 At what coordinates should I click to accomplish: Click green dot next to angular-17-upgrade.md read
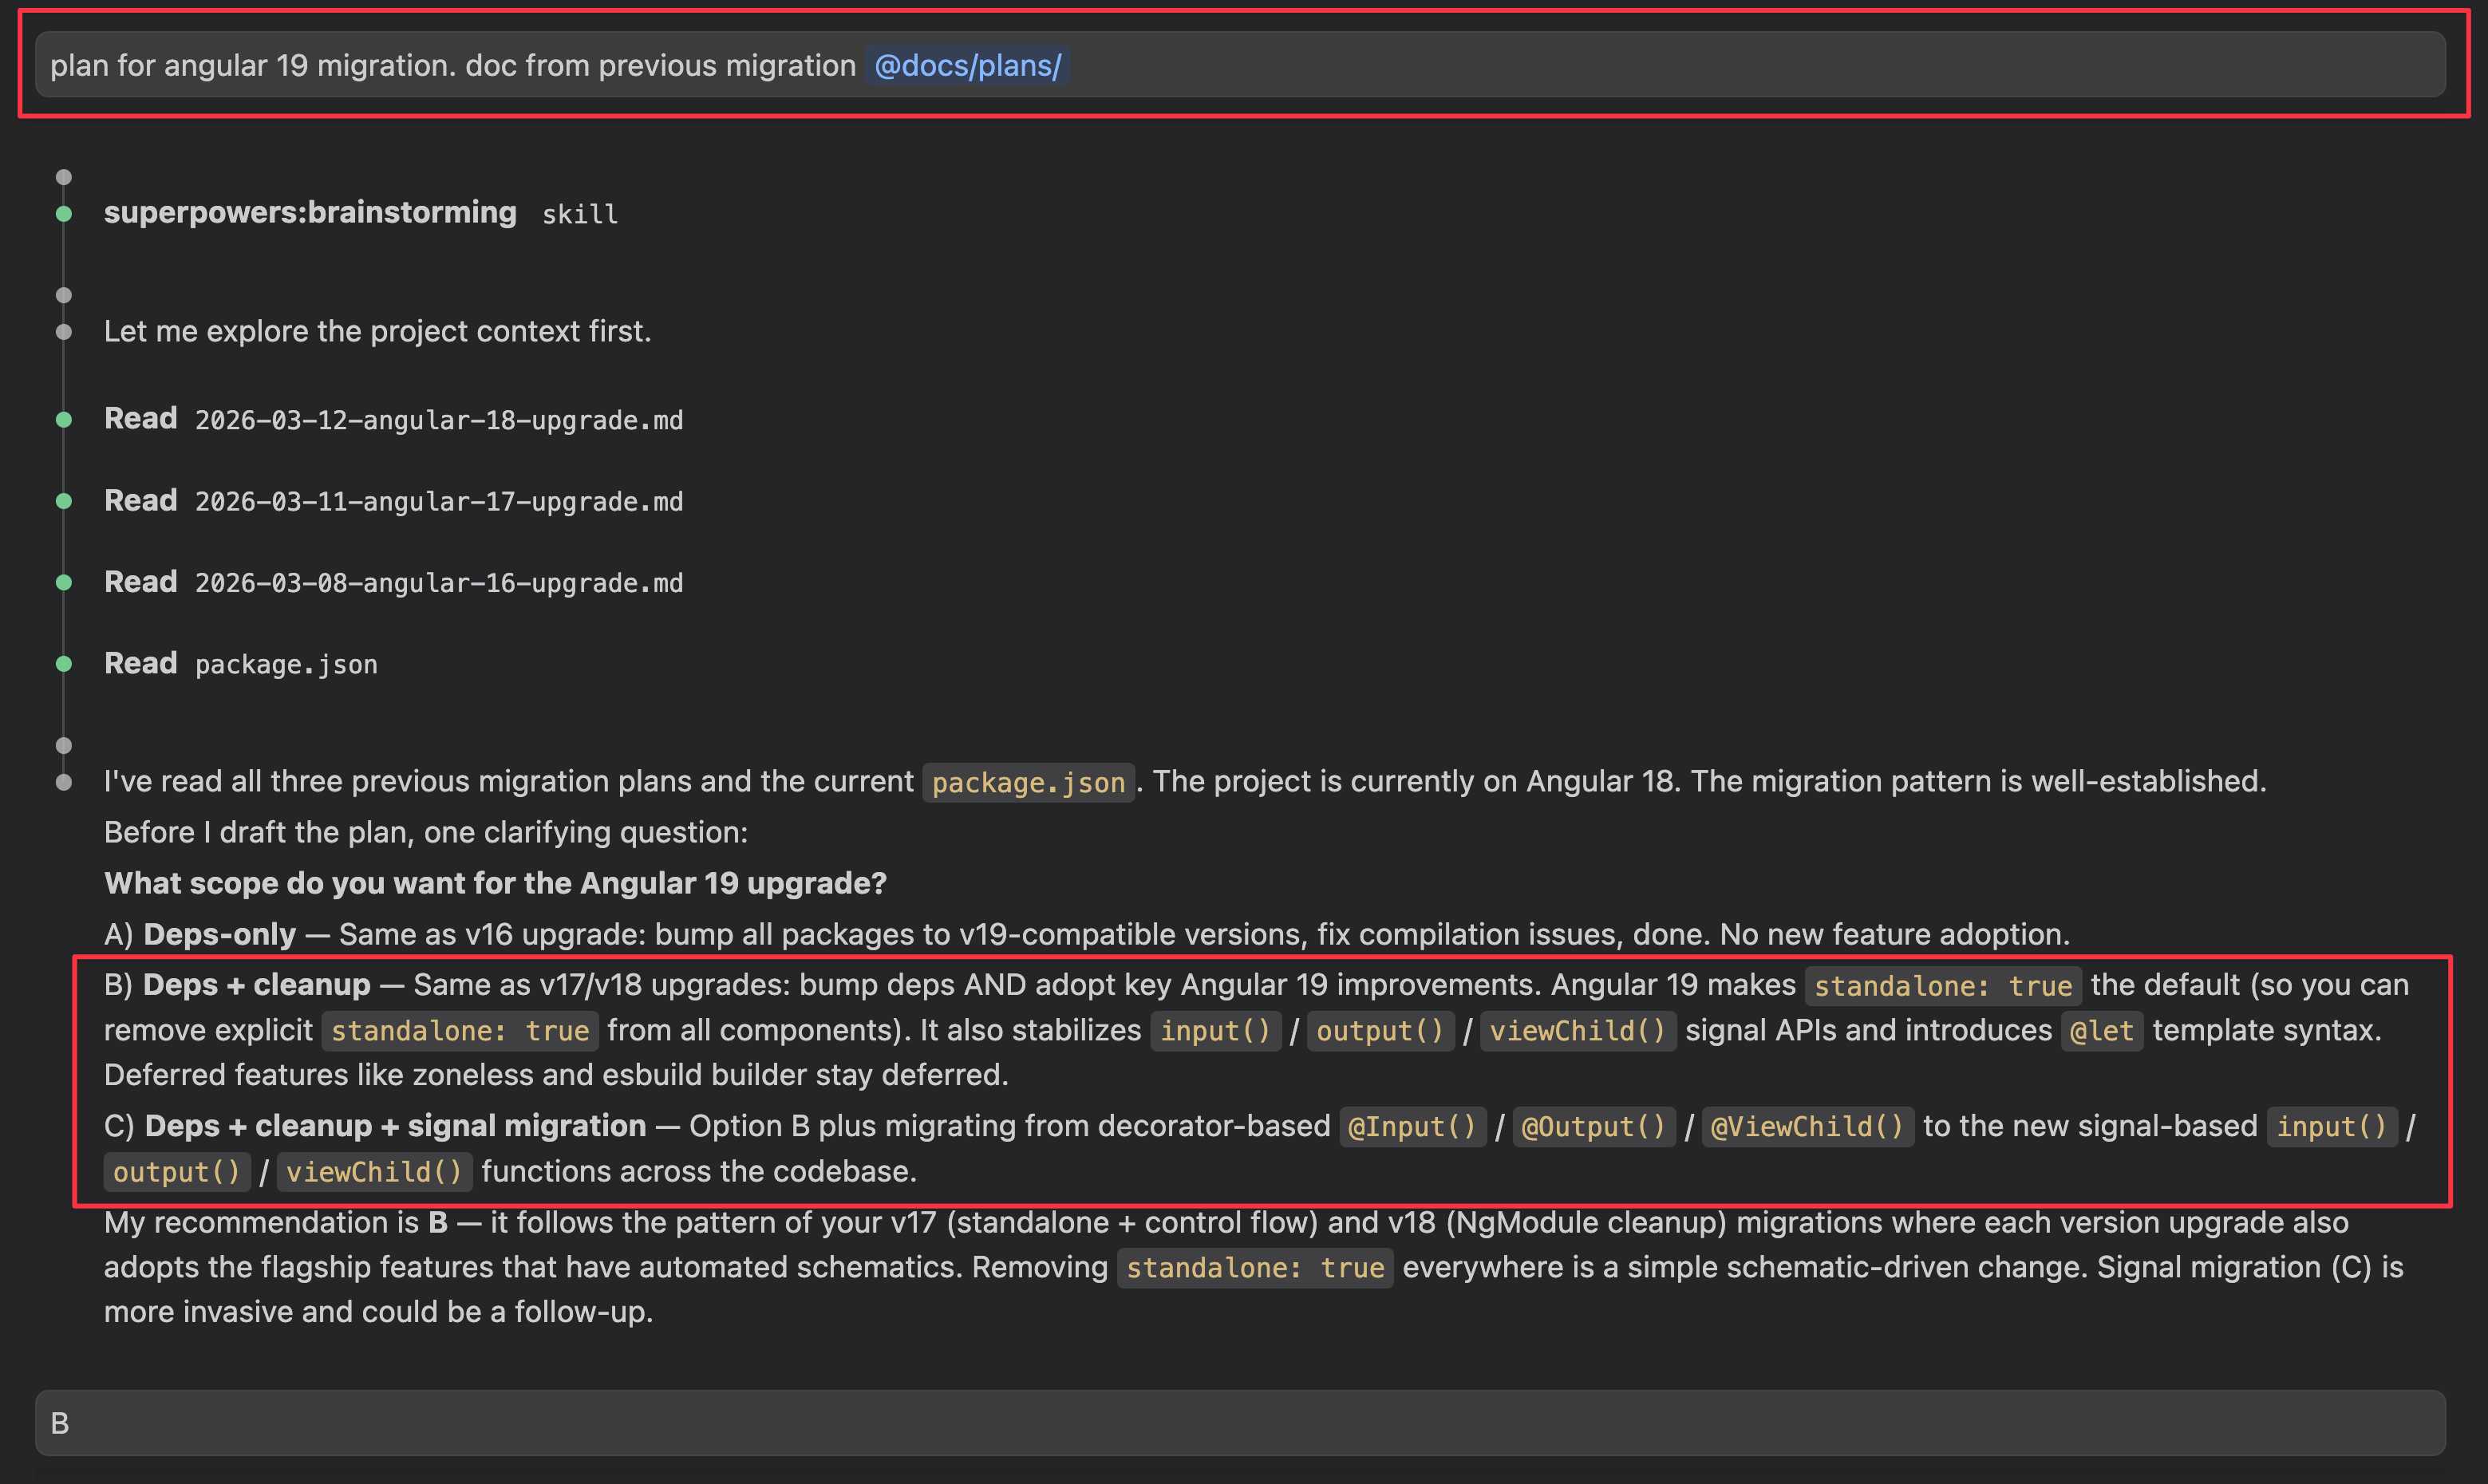click(x=64, y=501)
